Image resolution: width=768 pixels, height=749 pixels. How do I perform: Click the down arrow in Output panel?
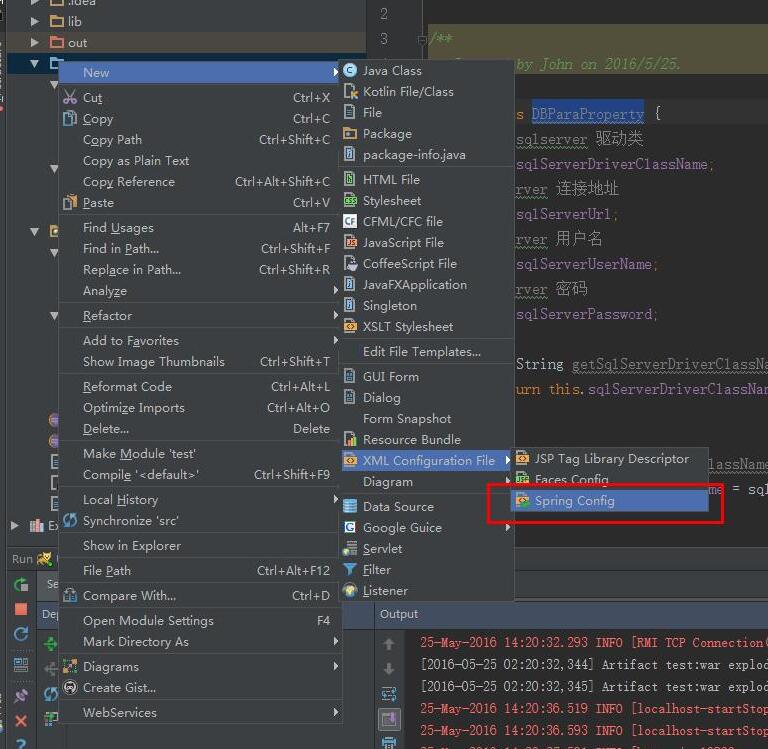[389, 669]
